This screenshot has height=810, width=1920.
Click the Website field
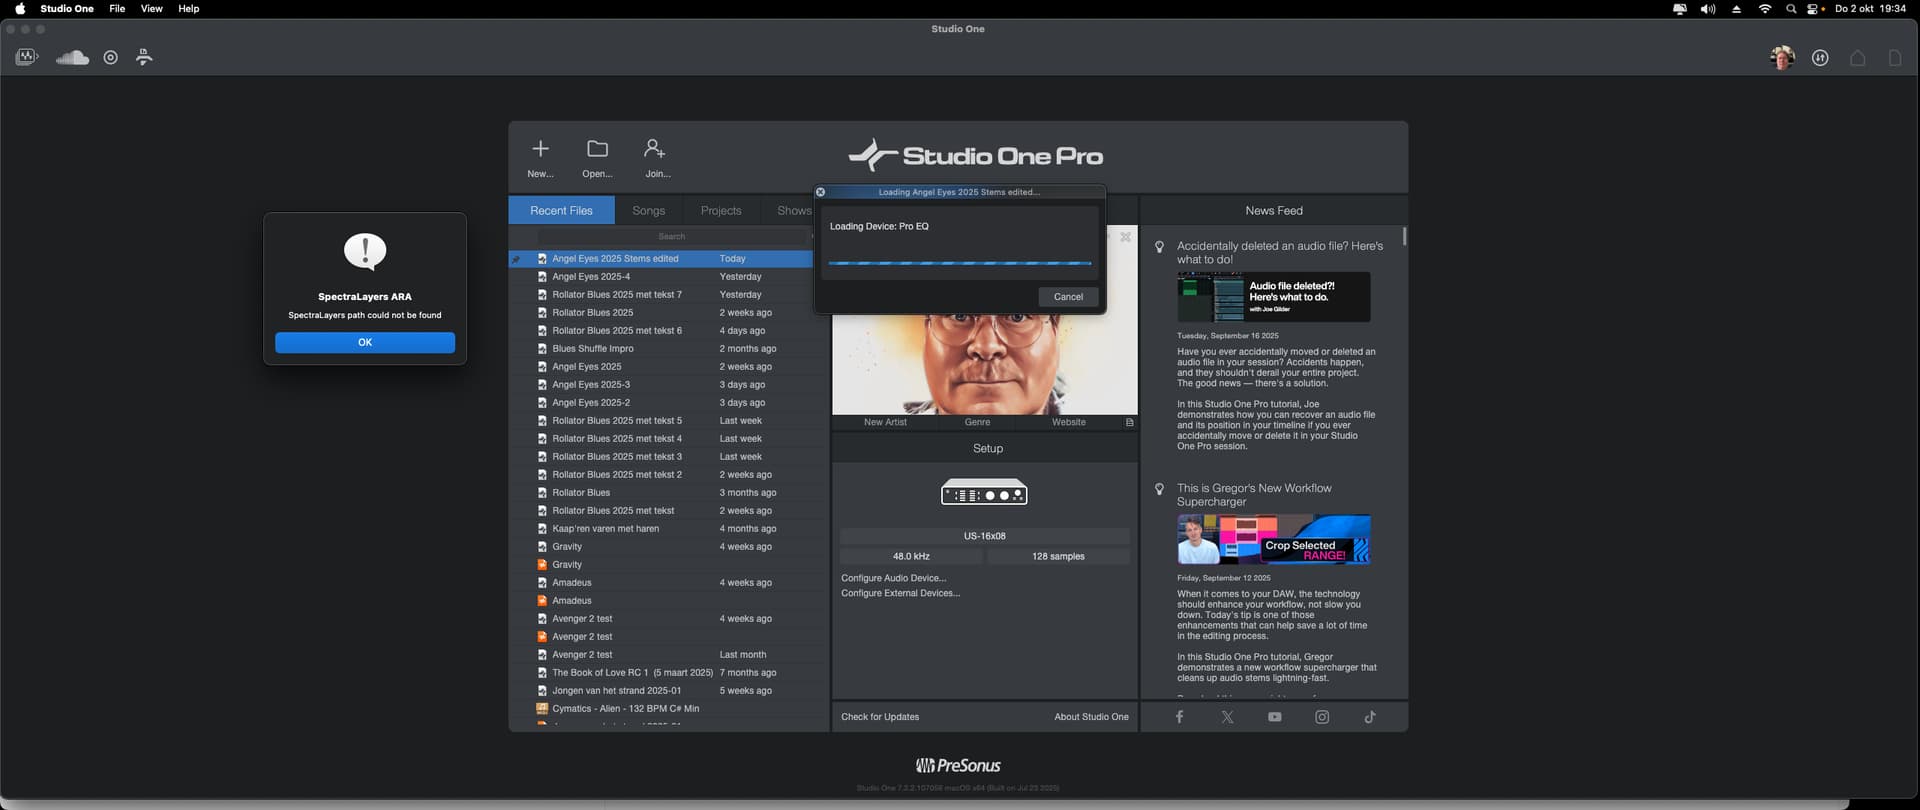[1068, 422]
